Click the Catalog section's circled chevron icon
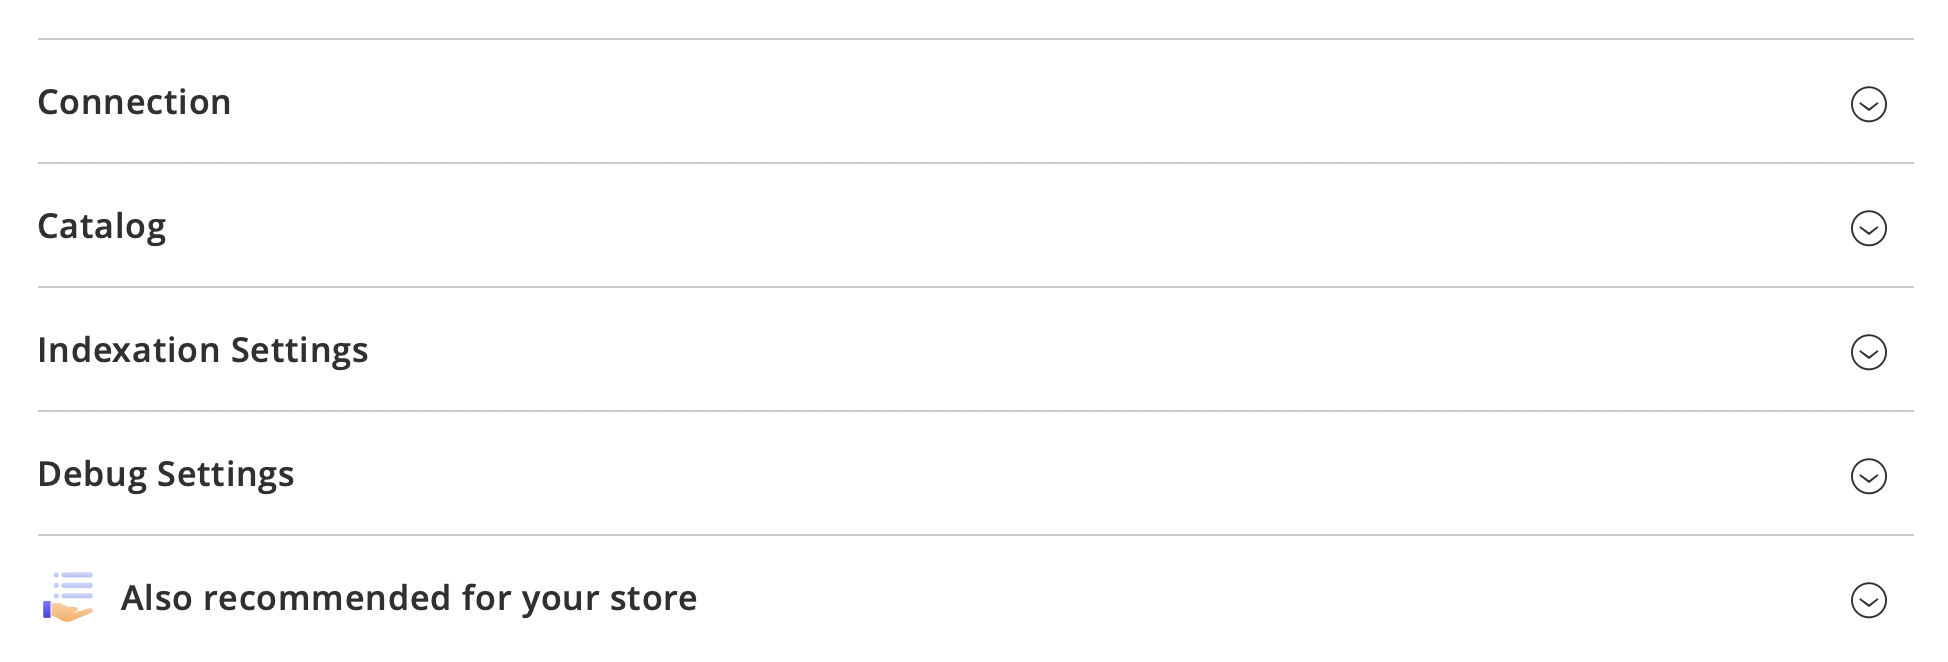 1868,228
